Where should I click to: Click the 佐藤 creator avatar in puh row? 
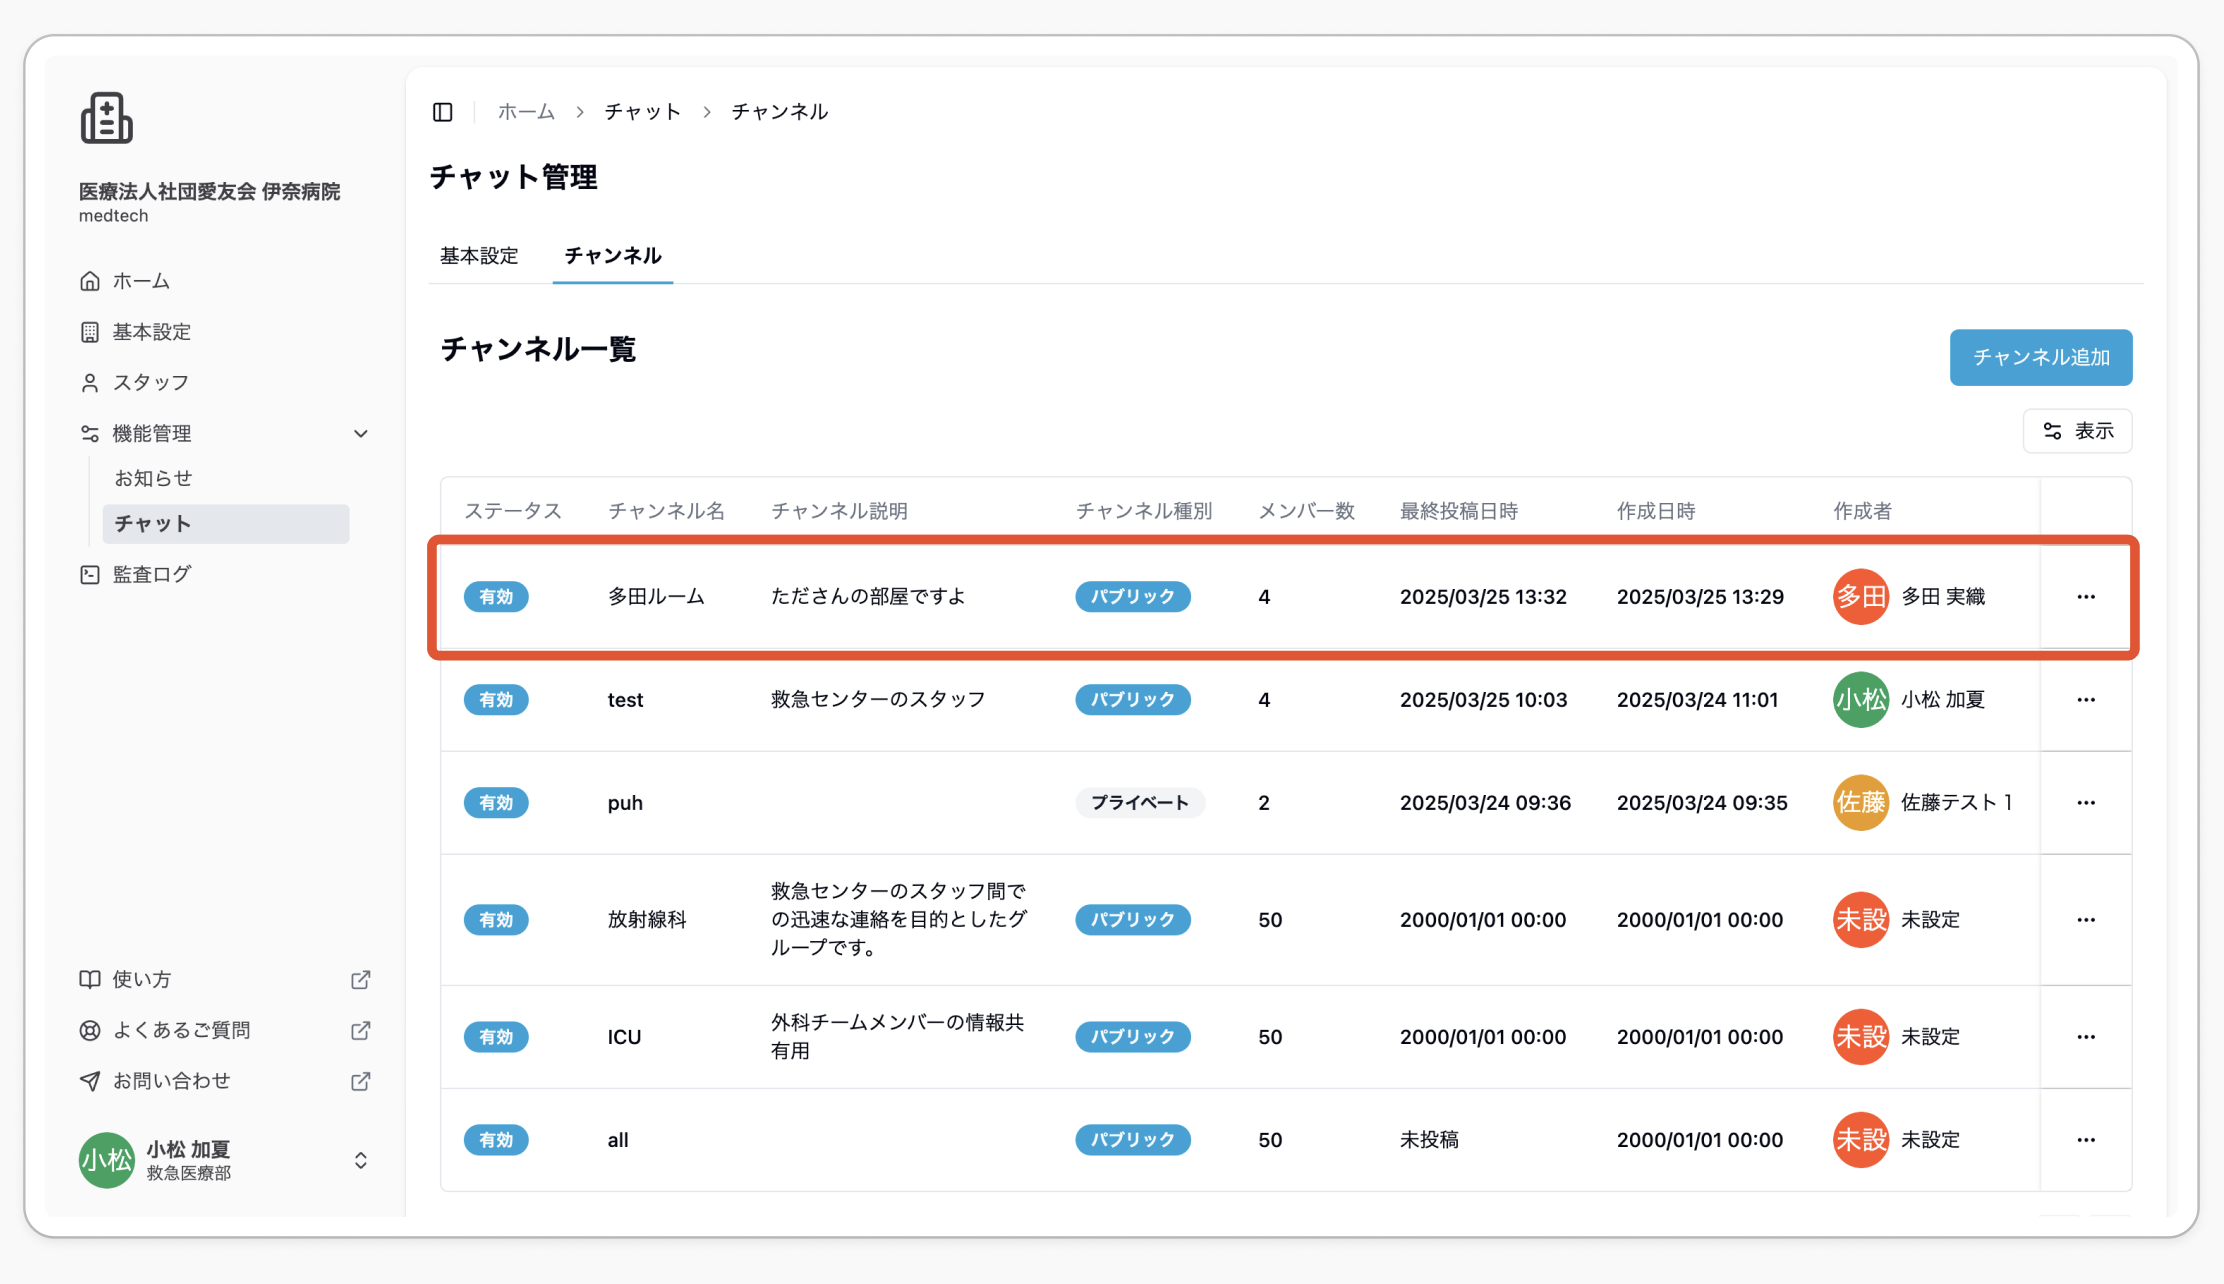coord(1861,803)
